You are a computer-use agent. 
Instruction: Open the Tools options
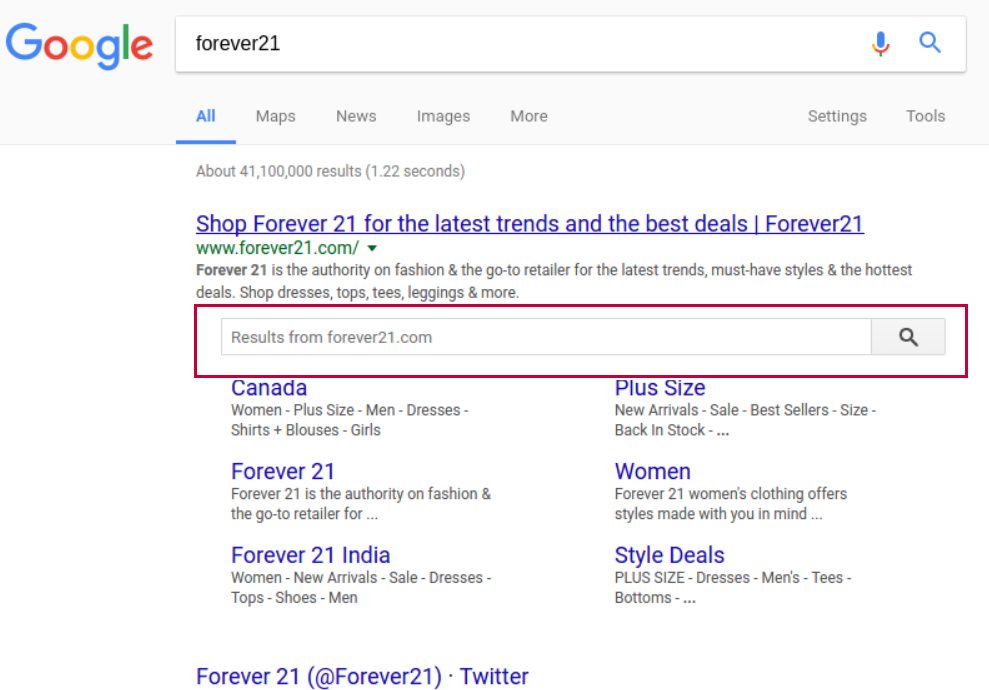point(925,116)
